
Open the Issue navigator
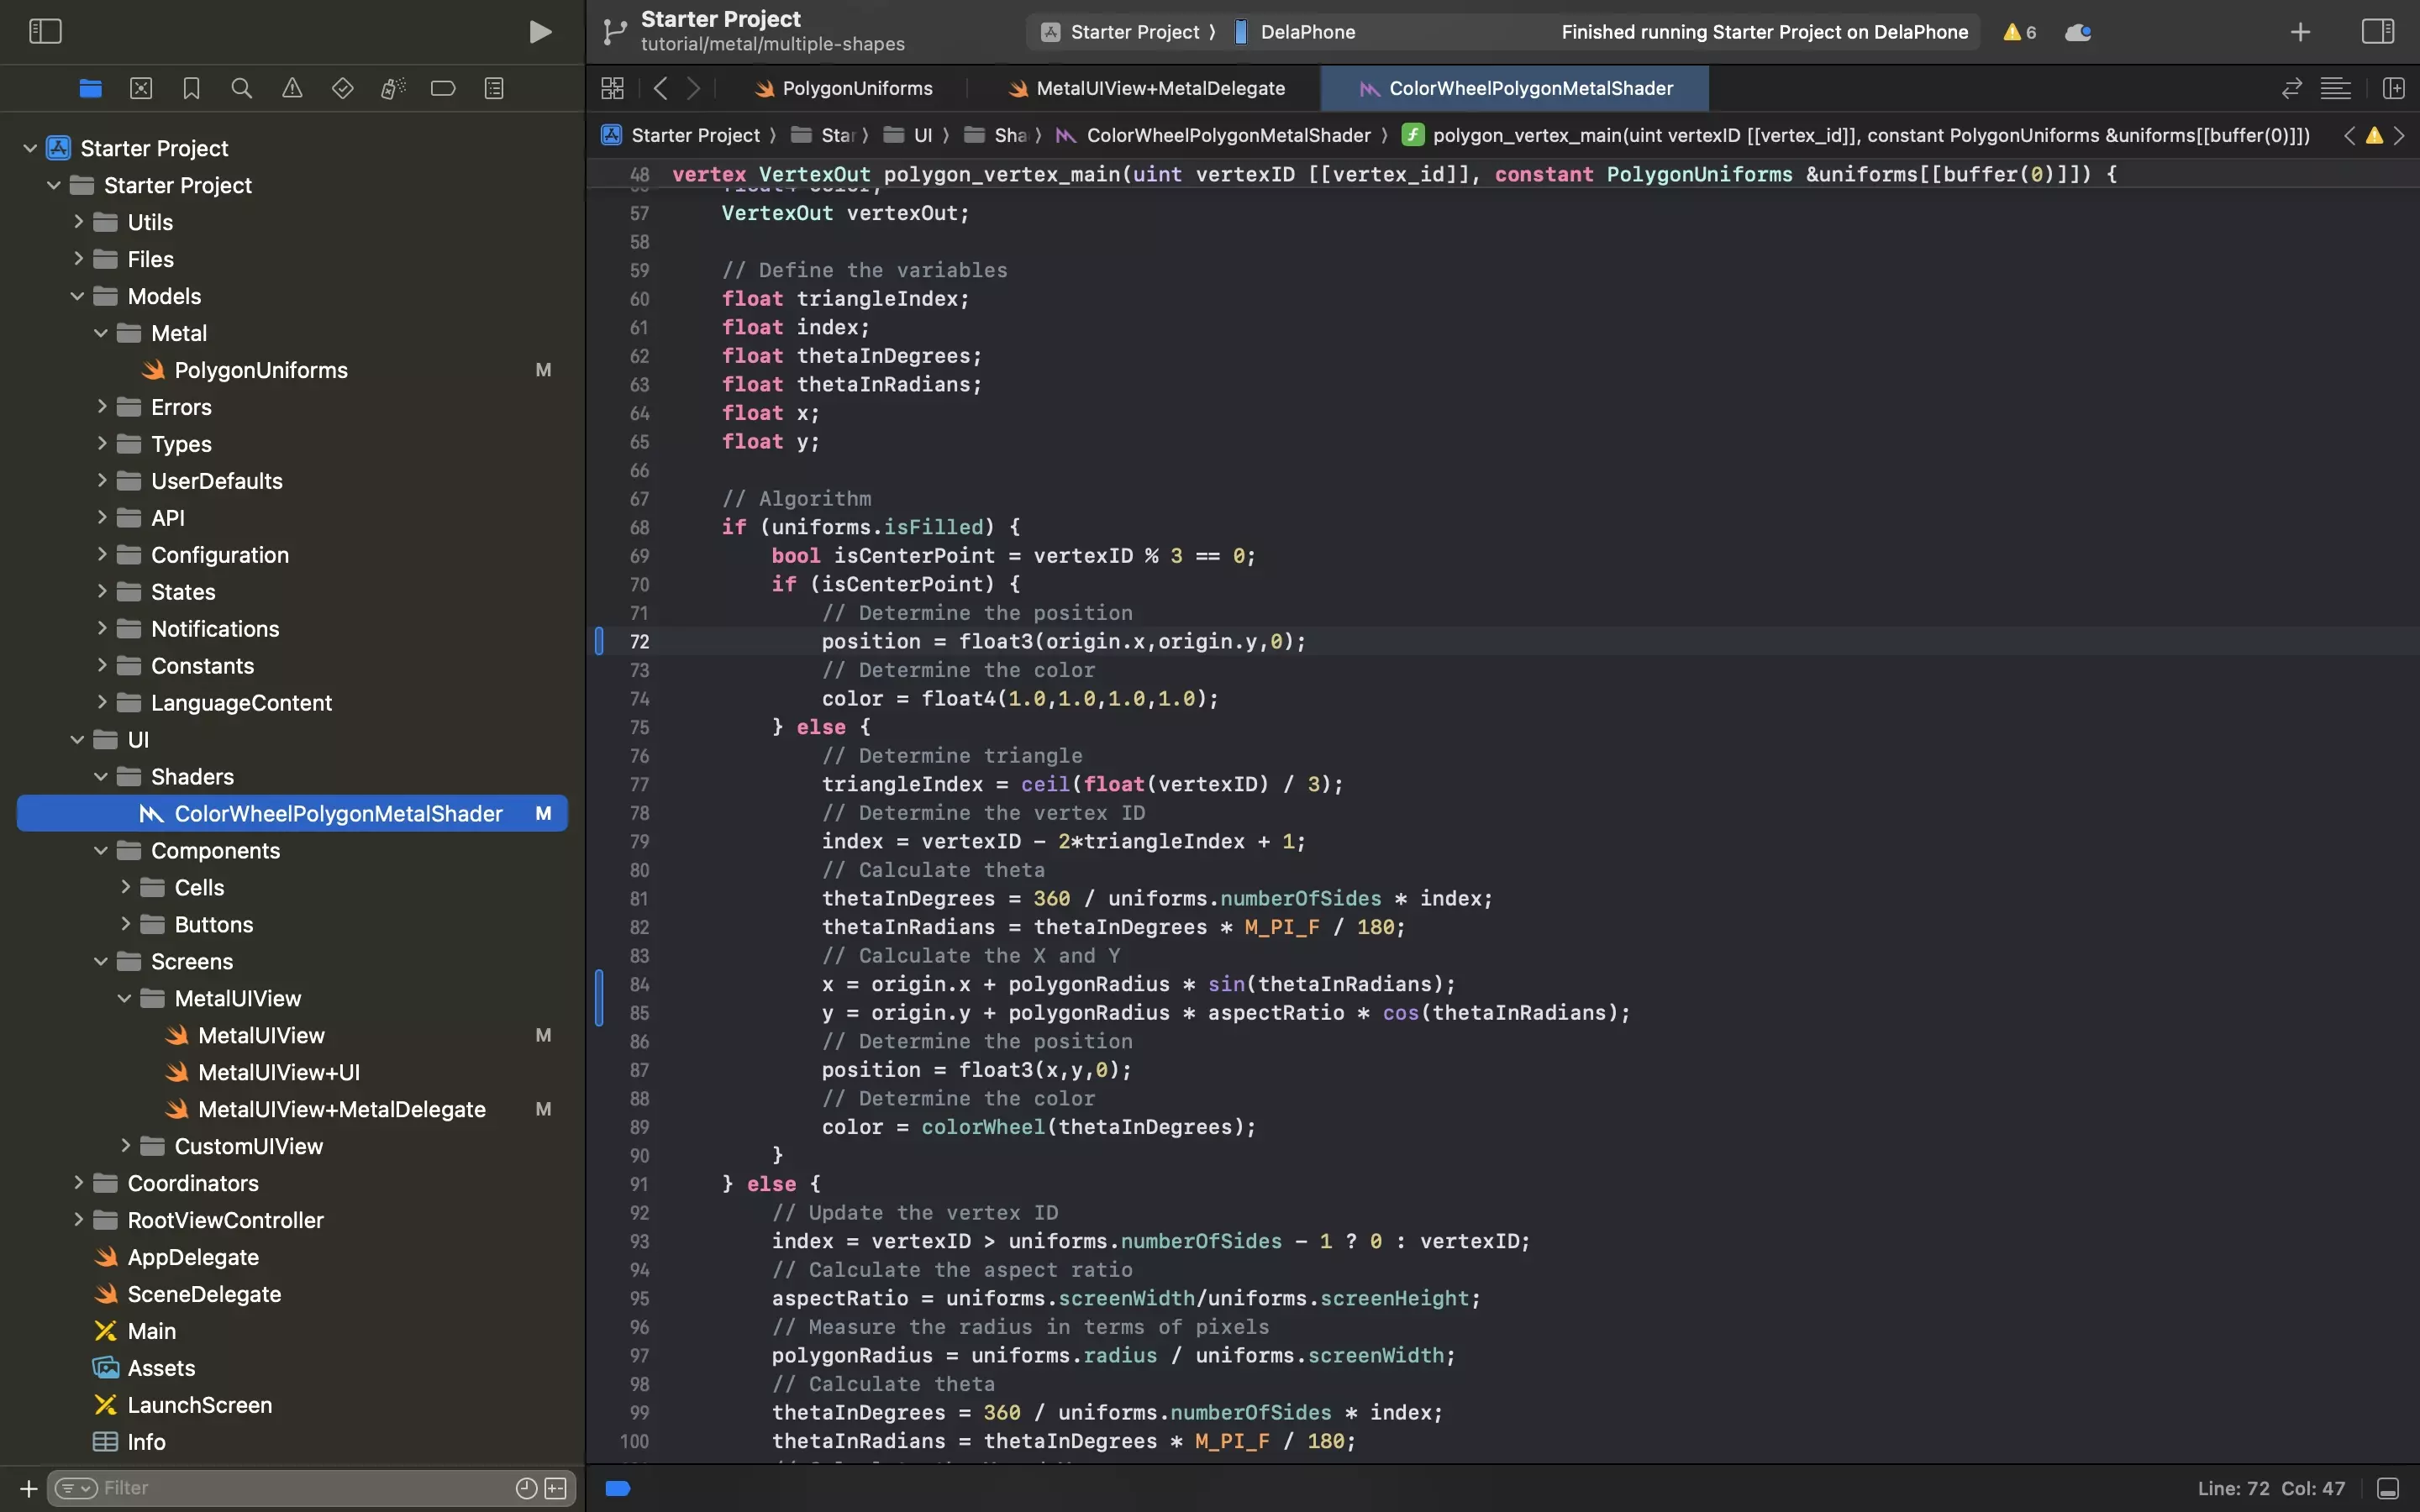point(292,89)
